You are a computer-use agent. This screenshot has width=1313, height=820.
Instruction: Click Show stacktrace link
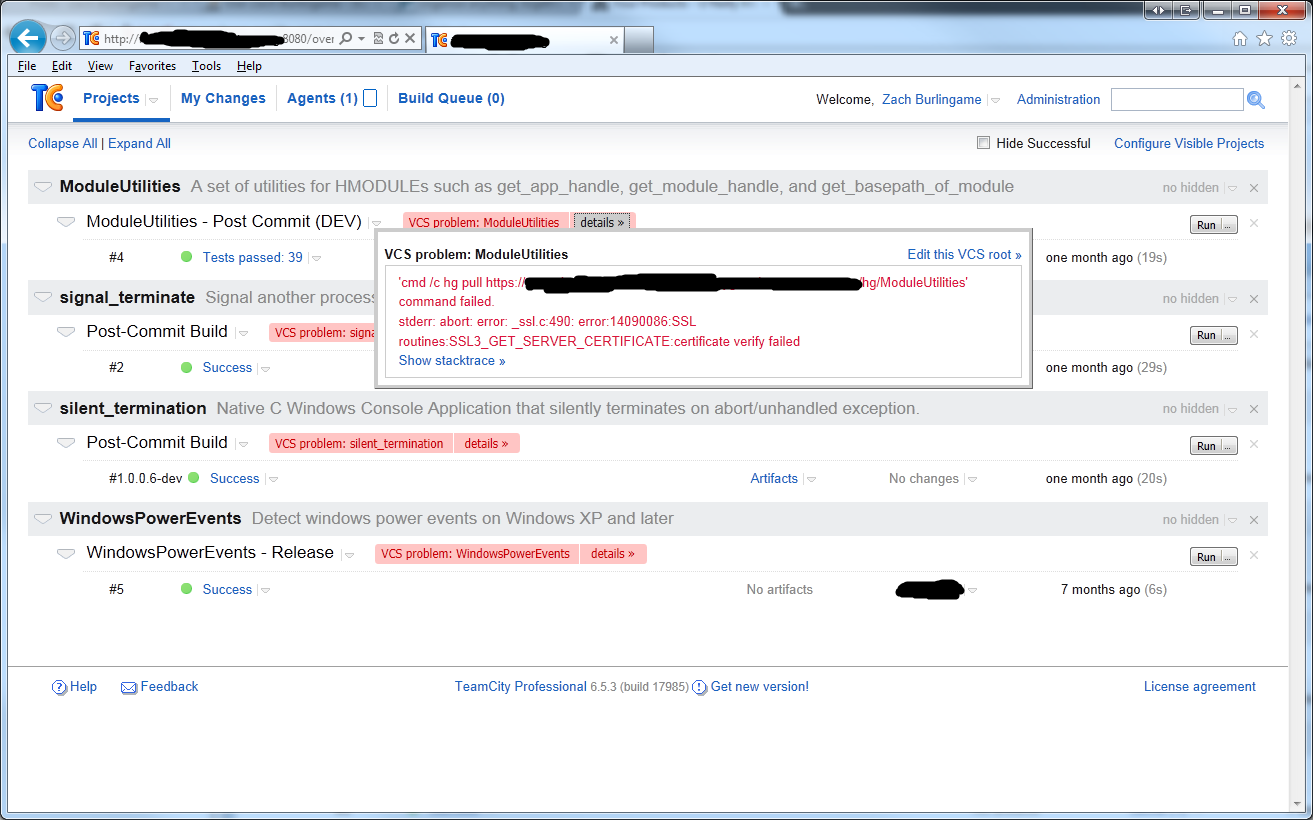click(x=452, y=361)
